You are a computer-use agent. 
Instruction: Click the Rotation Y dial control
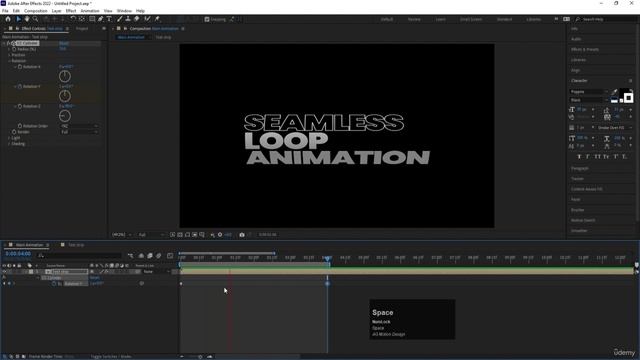click(64, 96)
